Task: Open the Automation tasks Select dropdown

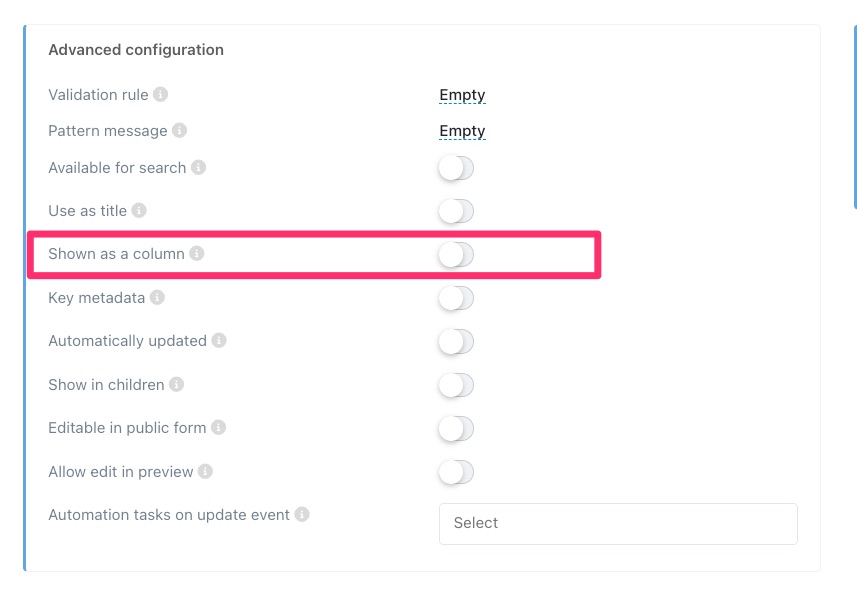Action: click(617, 523)
